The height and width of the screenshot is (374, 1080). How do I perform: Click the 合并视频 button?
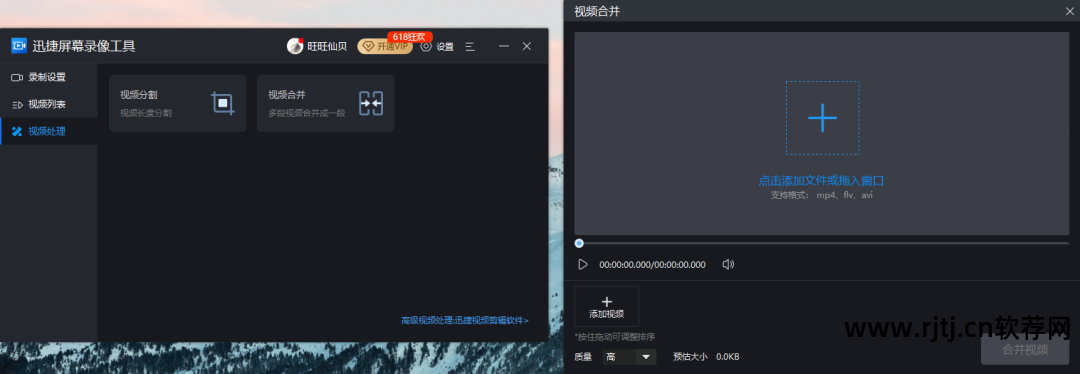point(1025,349)
